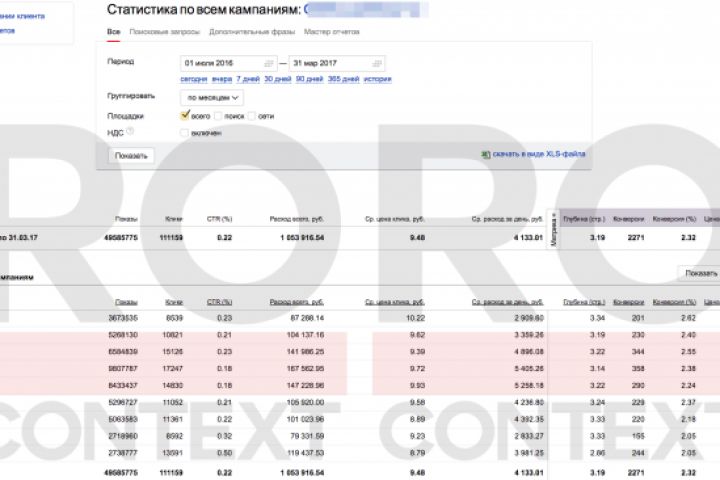Click the Показать button under НДС
The image size is (720, 480).
click(131, 156)
